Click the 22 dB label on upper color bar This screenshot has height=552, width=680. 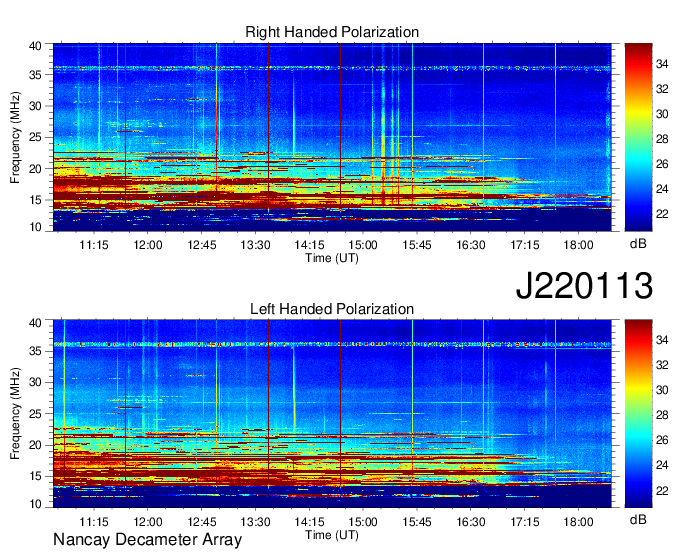pos(662,214)
